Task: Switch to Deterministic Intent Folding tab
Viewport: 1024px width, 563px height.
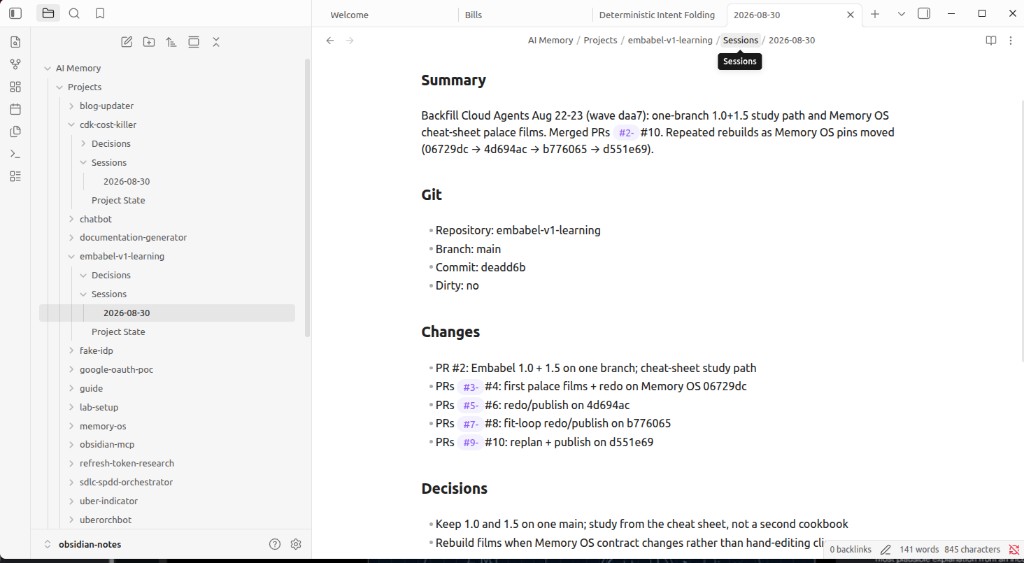Action: tap(657, 14)
